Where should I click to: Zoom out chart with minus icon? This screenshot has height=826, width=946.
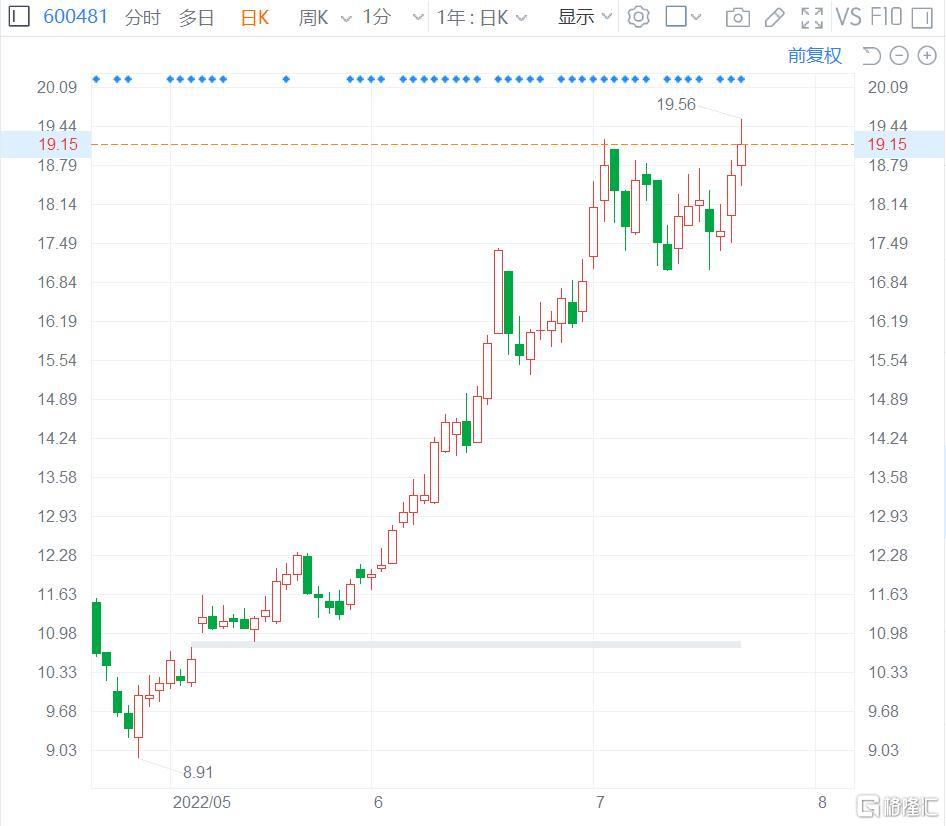tap(899, 56)
